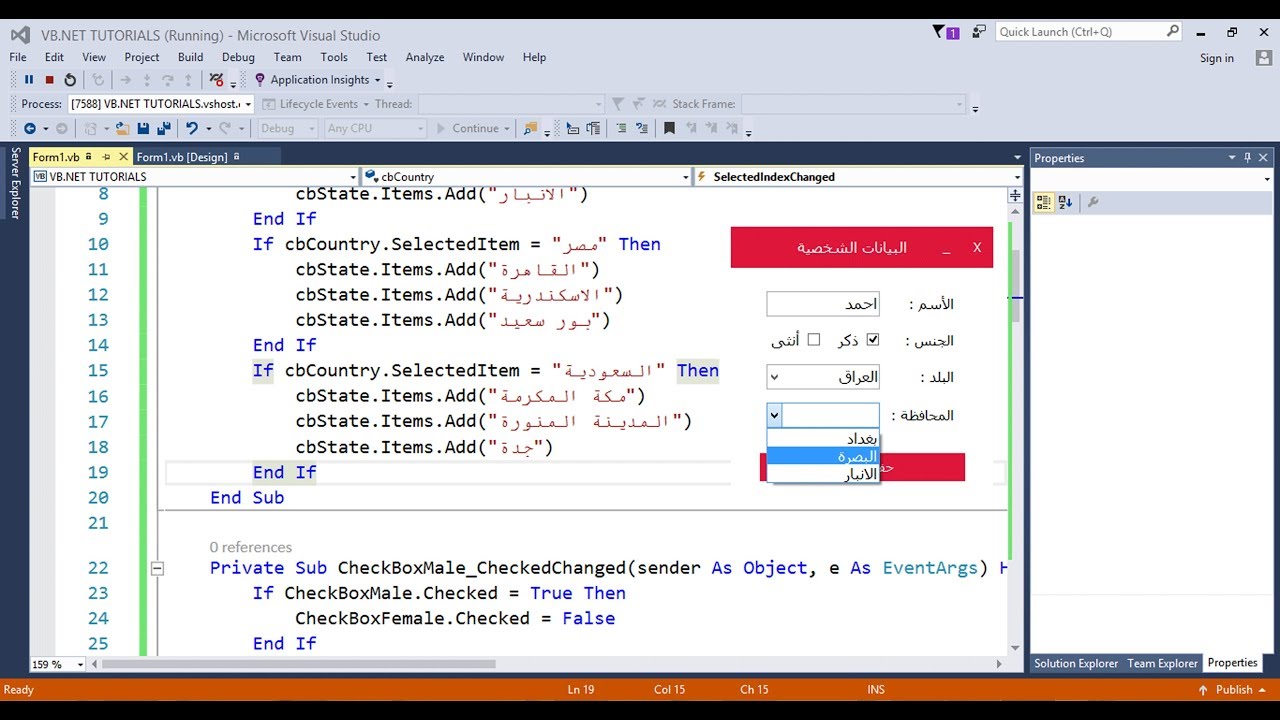Image resolution: width=1280 pixels, height=720 pixels.
Task: Minimize the البيانات الشخصية form window
Action: 946,248
